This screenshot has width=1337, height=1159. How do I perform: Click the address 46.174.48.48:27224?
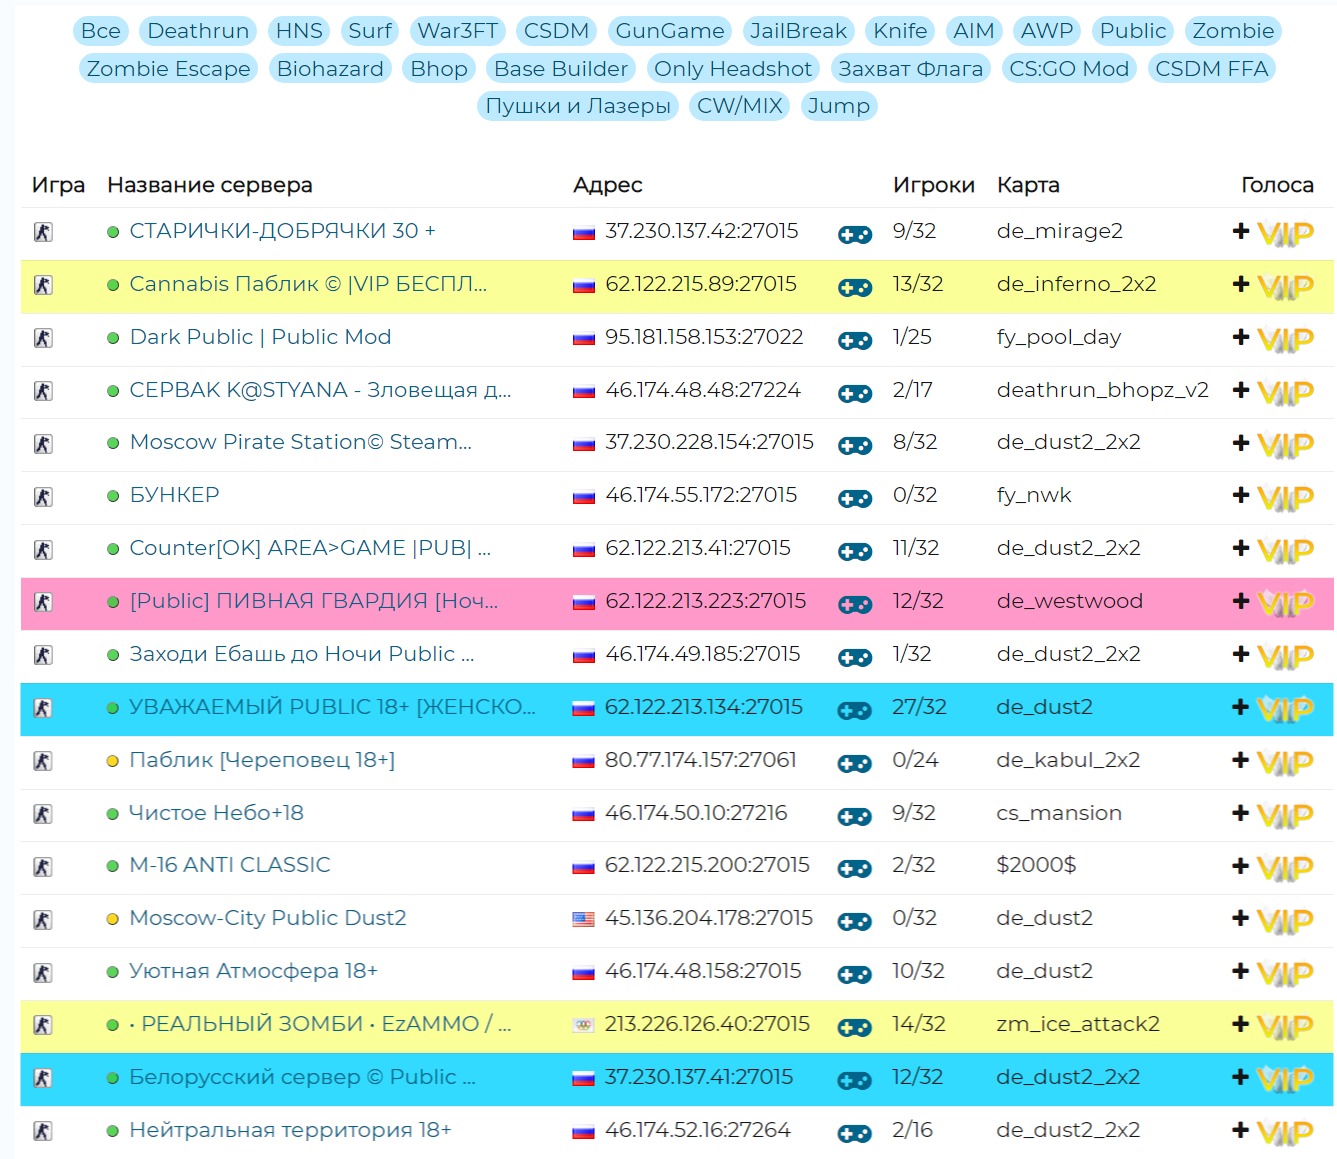[x=702, y=390]
